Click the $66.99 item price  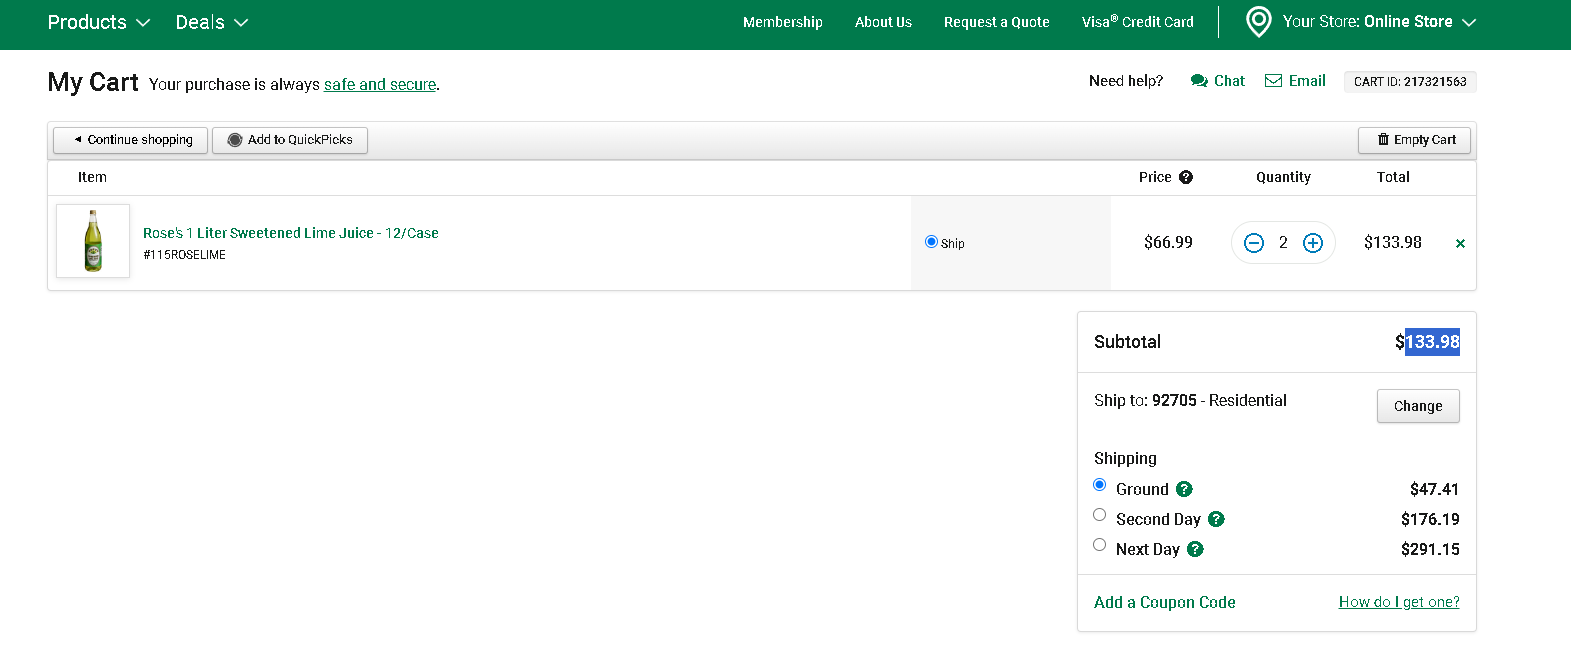(x=1168, y=242)
